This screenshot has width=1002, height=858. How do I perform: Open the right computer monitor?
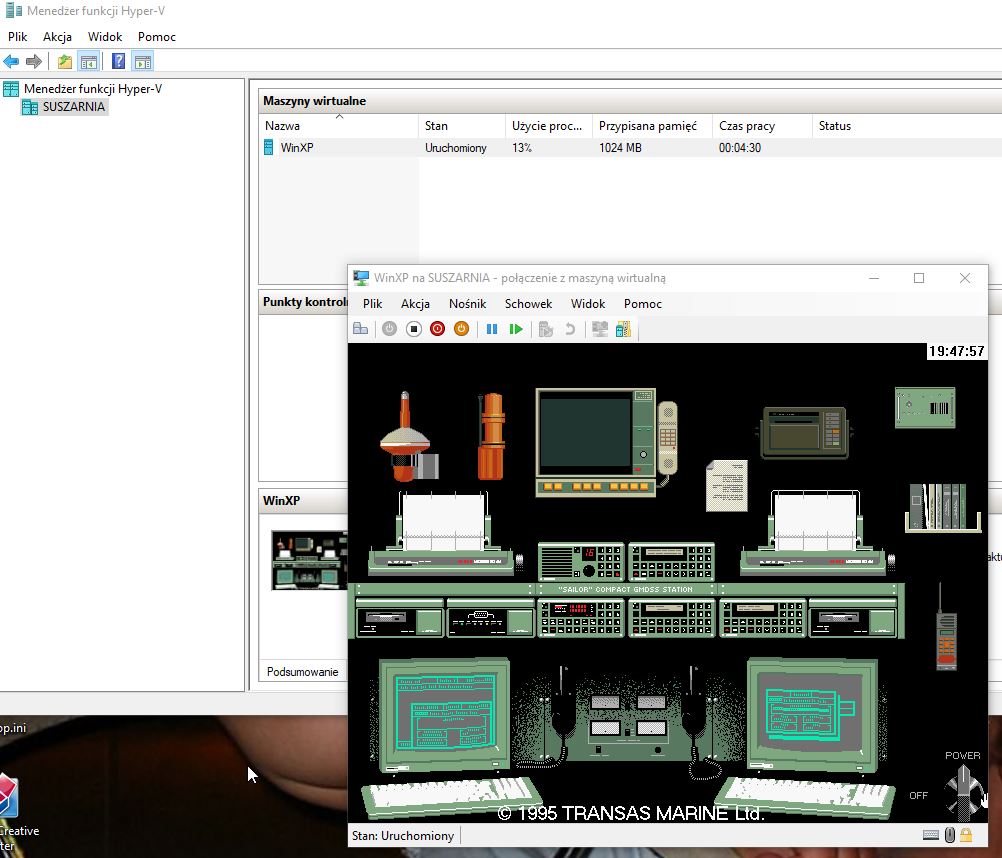812,715
